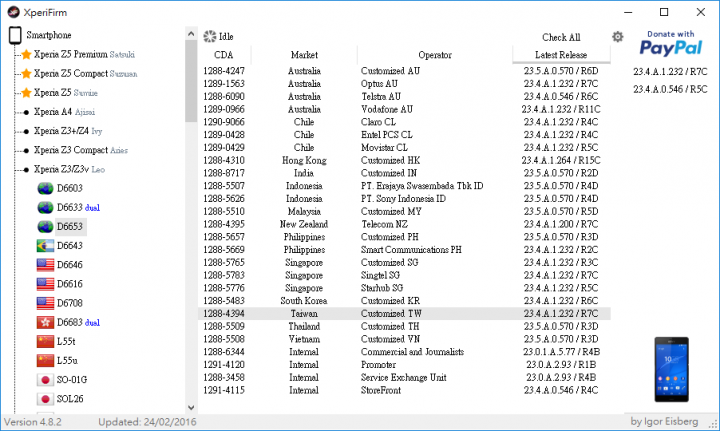Click the Smartphone device icon
The height and width of the screenshot is (431, 720).
click(x=15, y=35)
